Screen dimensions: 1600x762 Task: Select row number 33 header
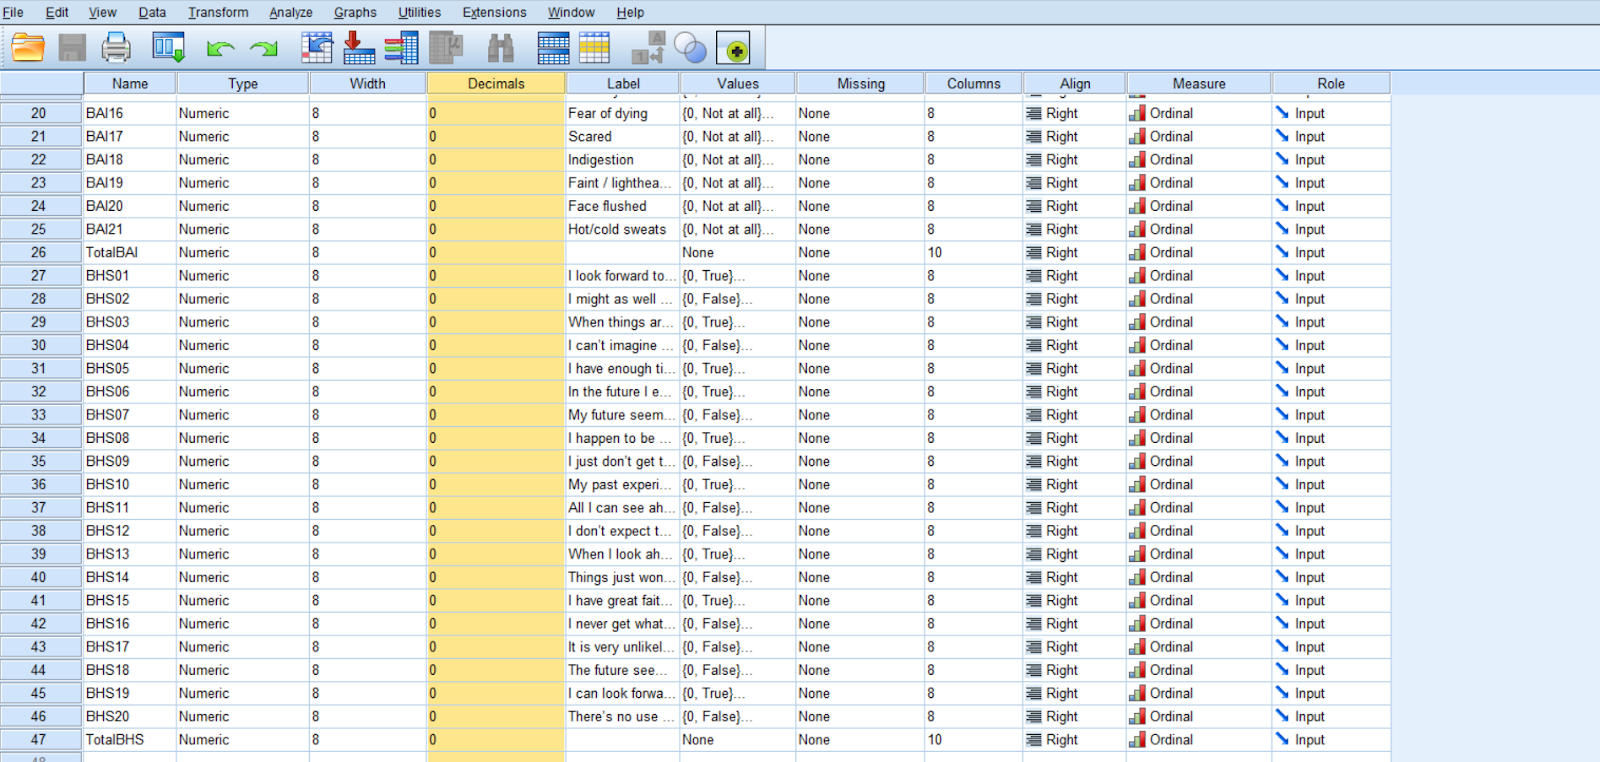[40, 414]
